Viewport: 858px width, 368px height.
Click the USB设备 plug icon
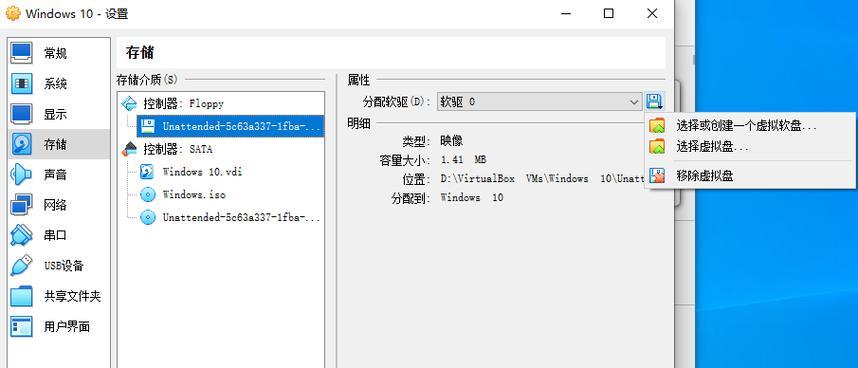pos(21,266)
